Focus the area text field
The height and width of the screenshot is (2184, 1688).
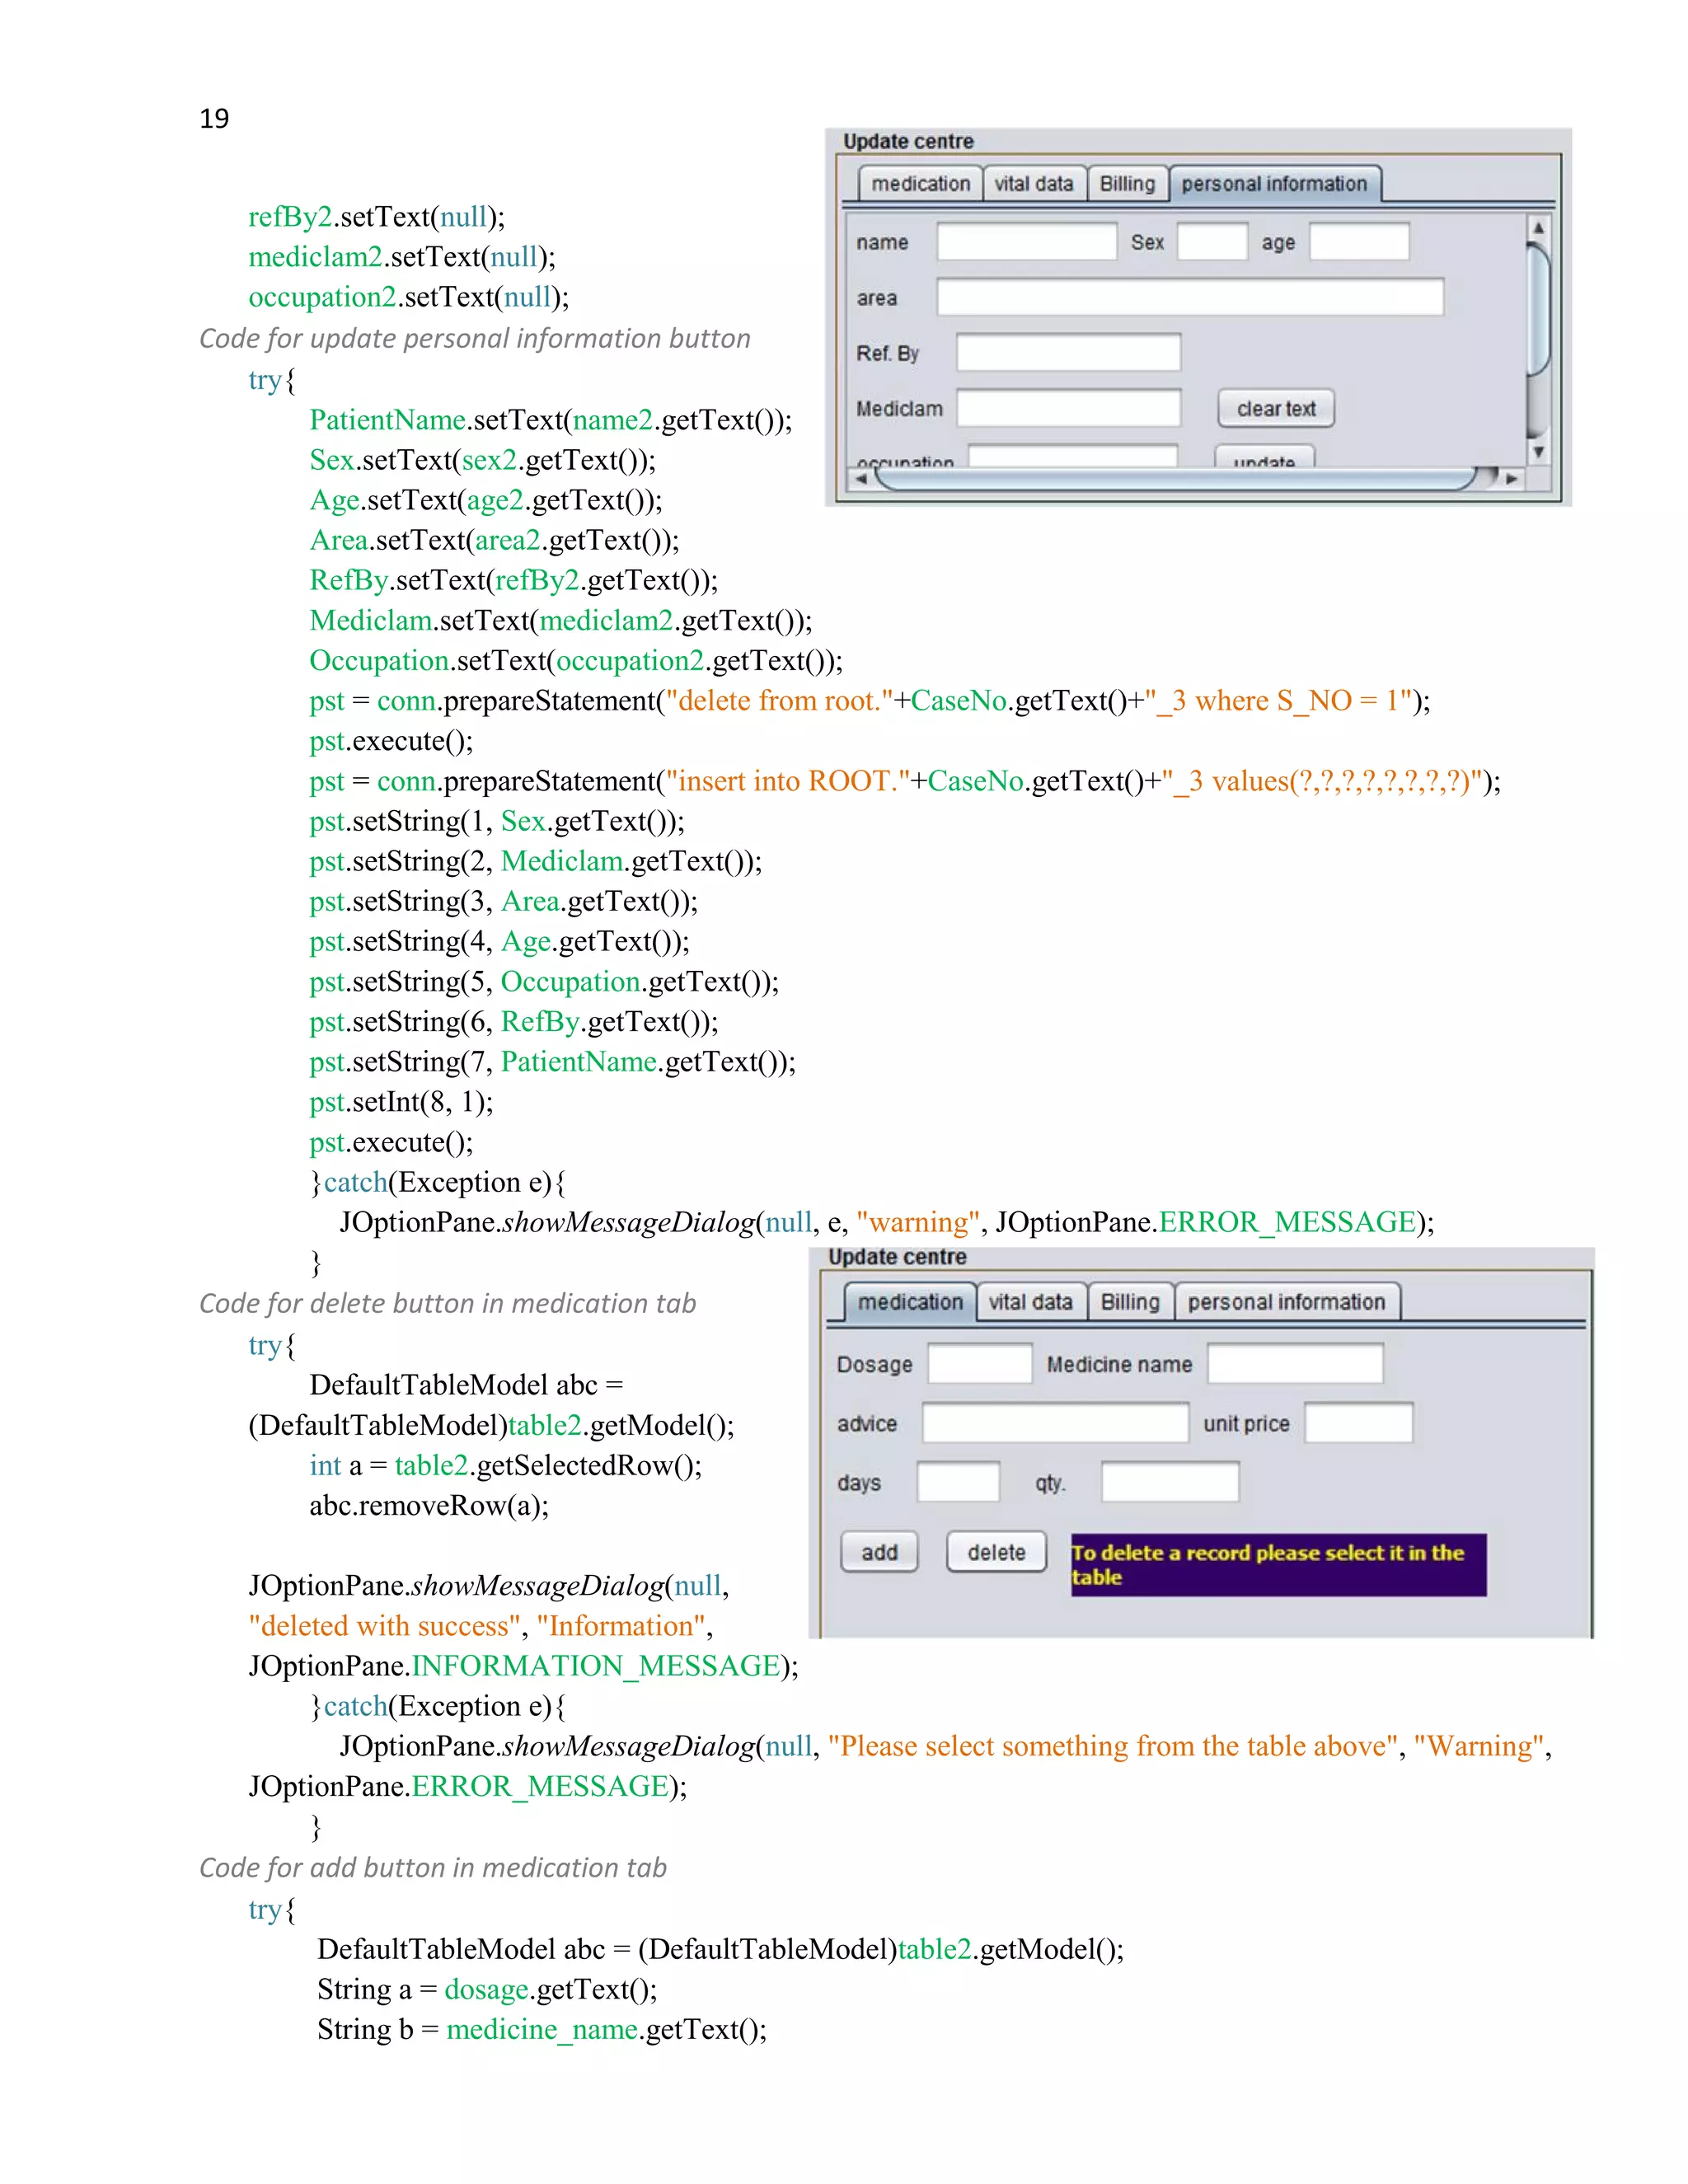point(1189,298)
